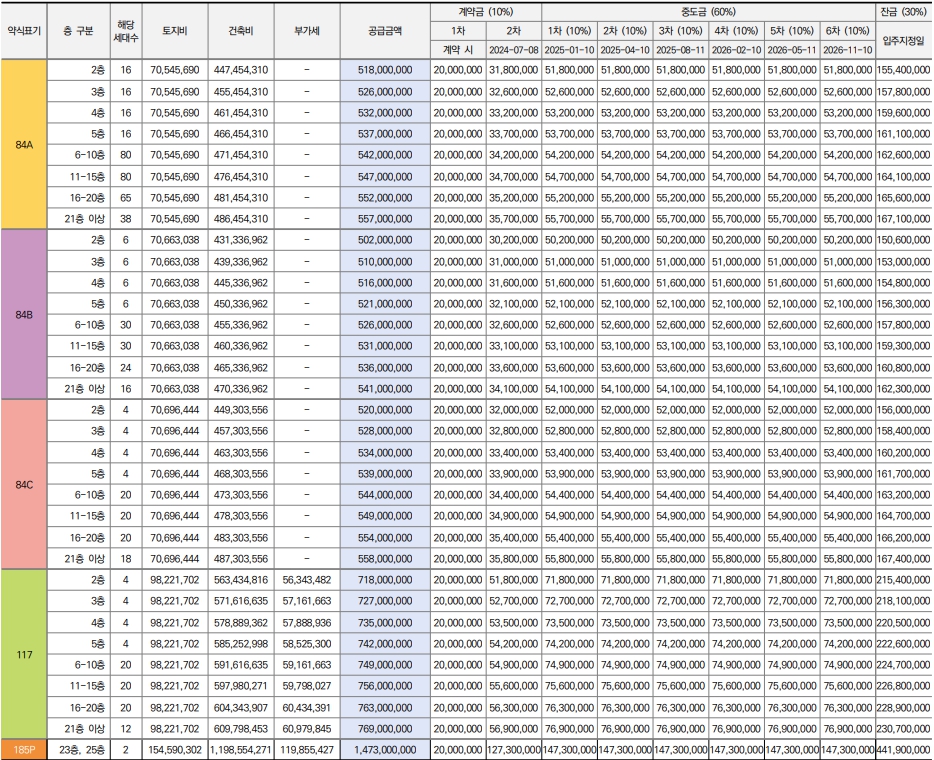This screenshot has width=934, height=760.
Task: Click VAT value 119,855,427
Action: click(x=307, y=750)
